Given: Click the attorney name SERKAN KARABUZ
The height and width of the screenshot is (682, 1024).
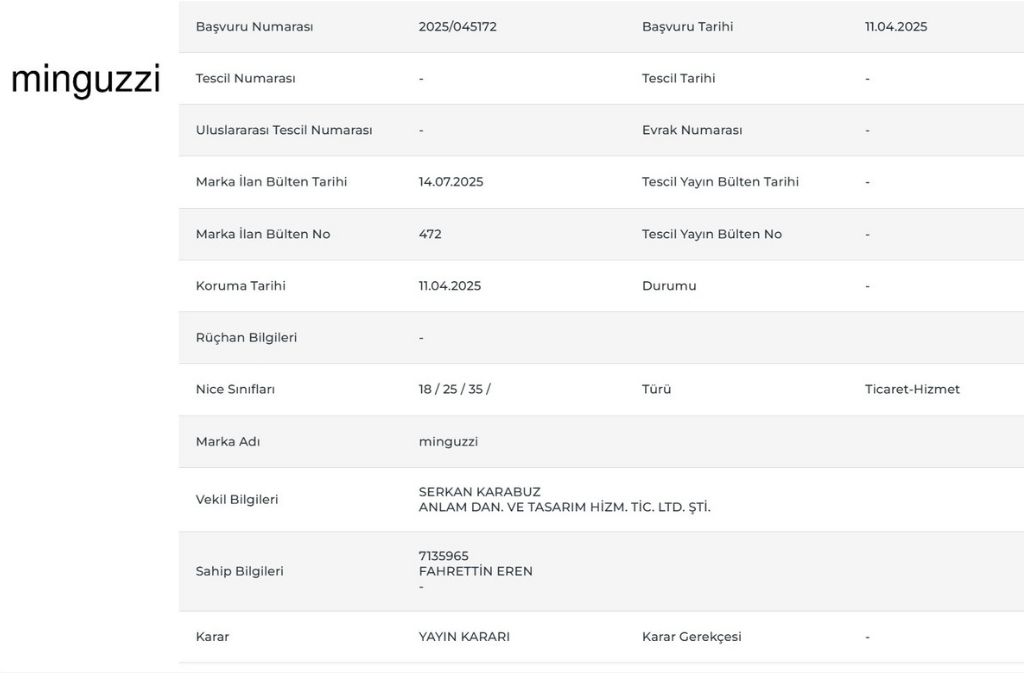Looking at the screenshot, I should click(x=479, y=492).
